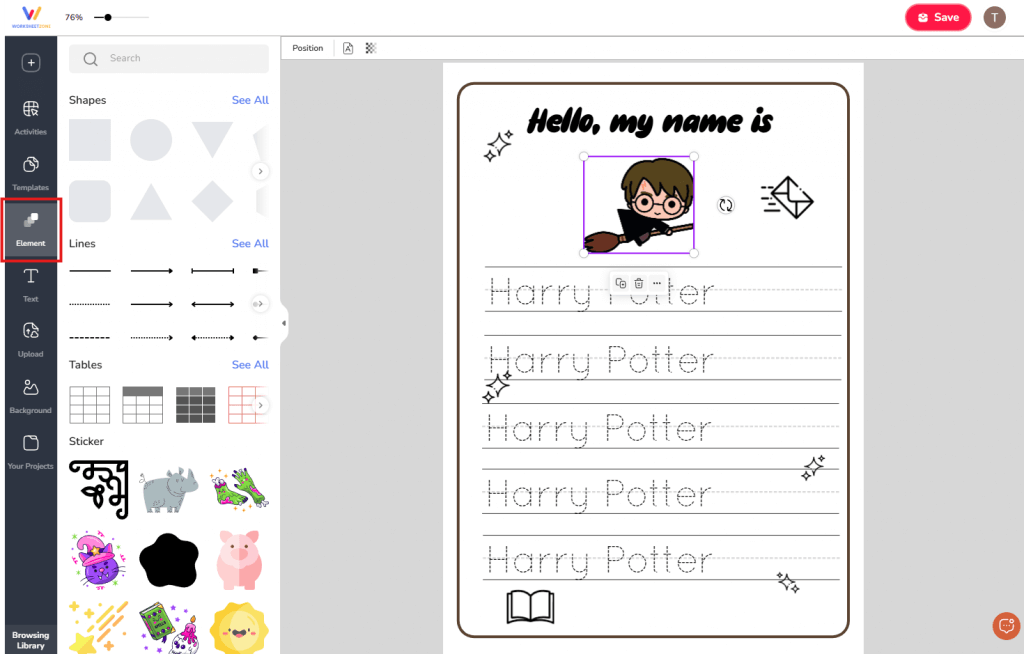The width and height of the screenshot is (1024, 654).
Task: Select the Harry Potter character image
Action: click(x=639, y=205)
